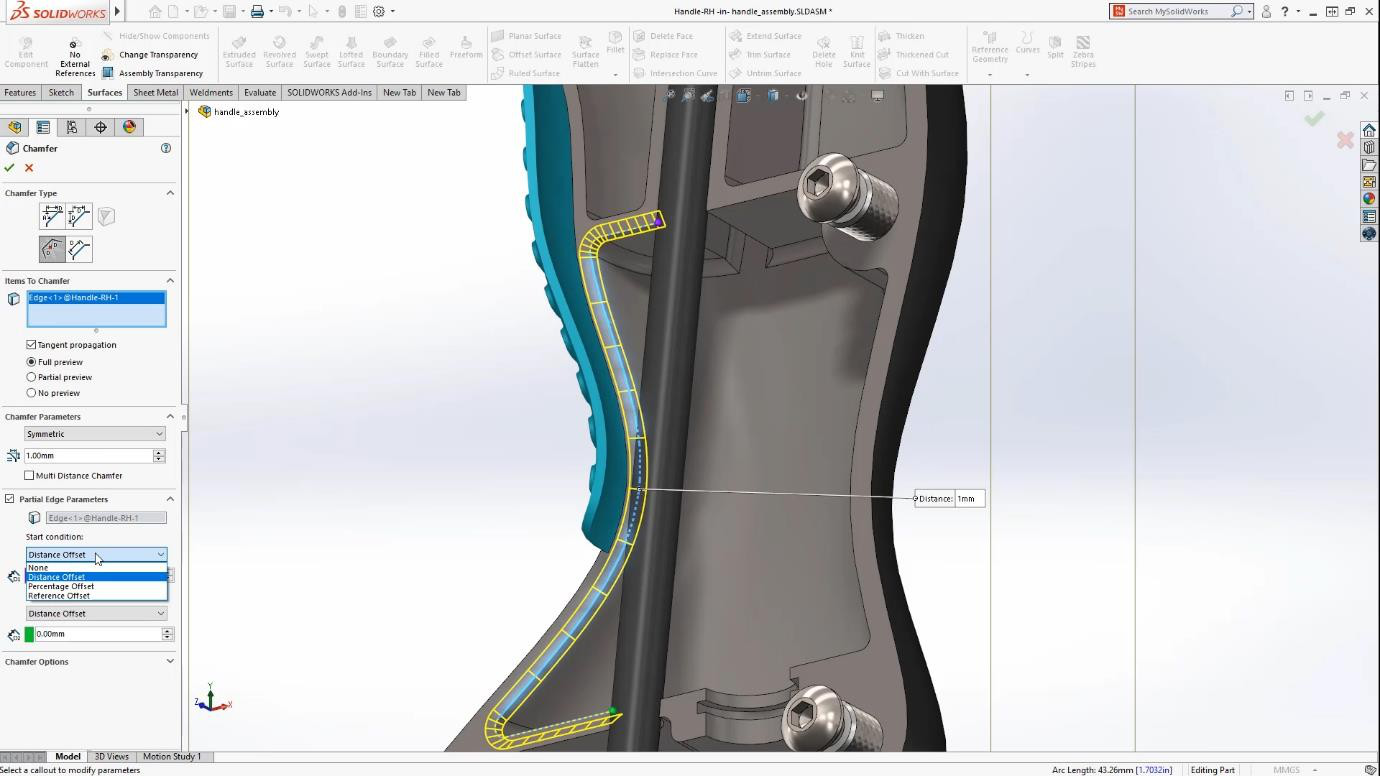
Task: Switch to the Sheet Metal tab
Action: click(155, 92)
